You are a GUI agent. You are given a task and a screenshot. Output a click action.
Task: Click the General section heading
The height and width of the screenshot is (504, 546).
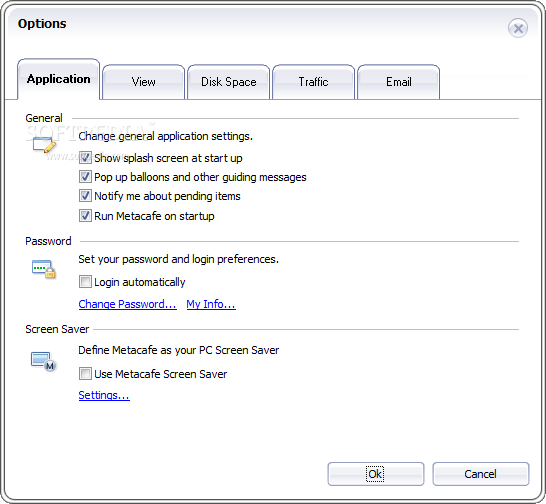44,118
